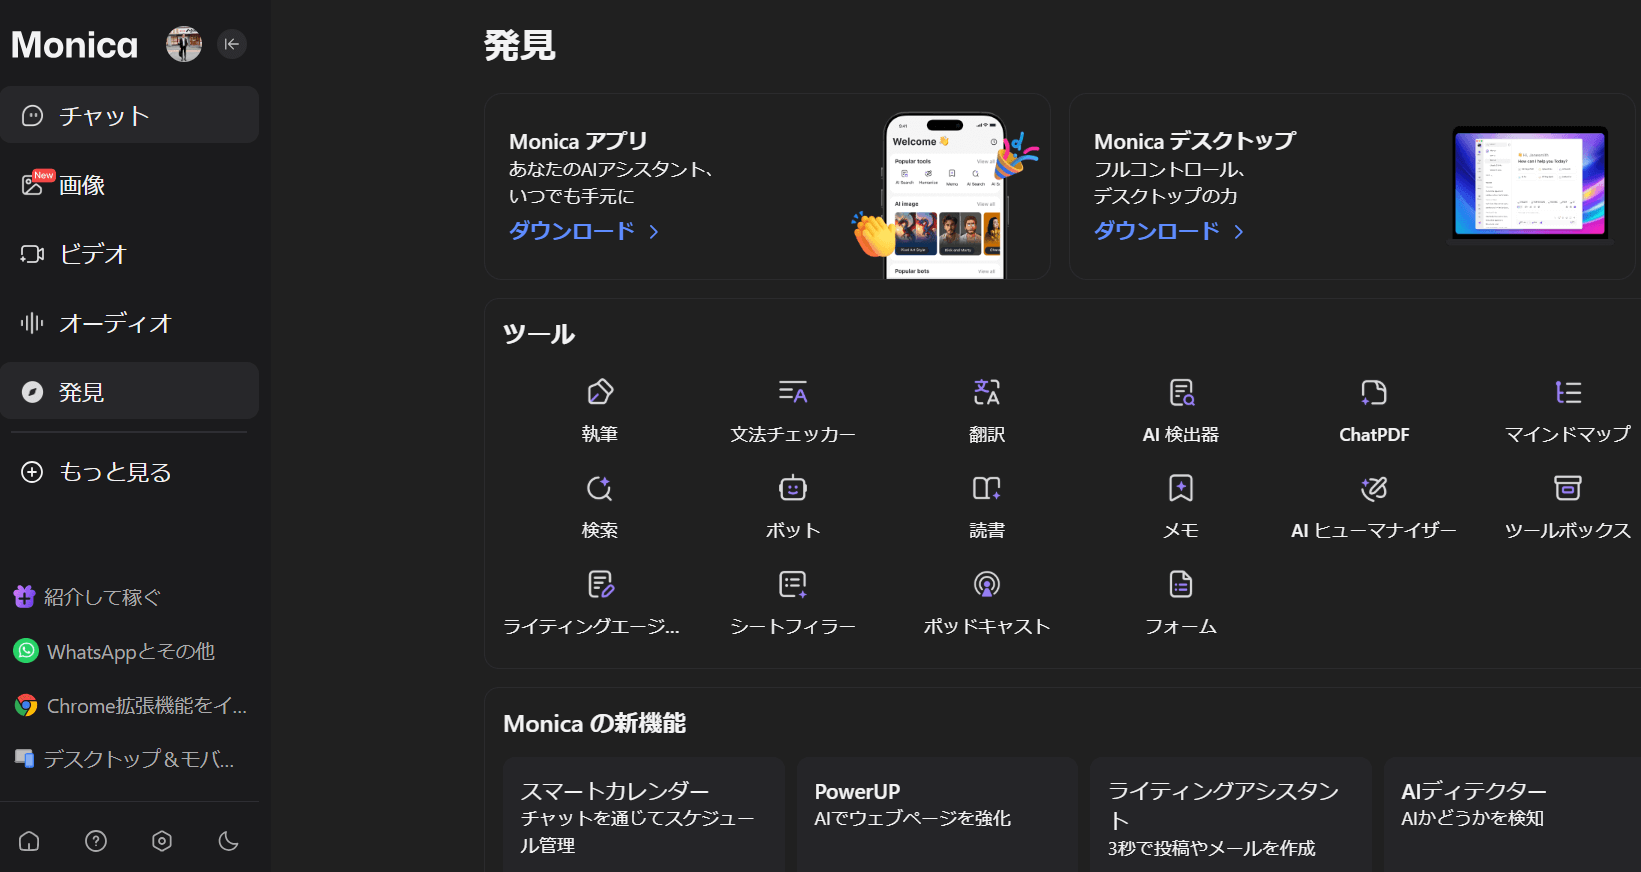Open the ポッドキャスト podcast icon
The width and height of the screenshot is (1641, 872).
pyautogui.click(x=987, y=584)
